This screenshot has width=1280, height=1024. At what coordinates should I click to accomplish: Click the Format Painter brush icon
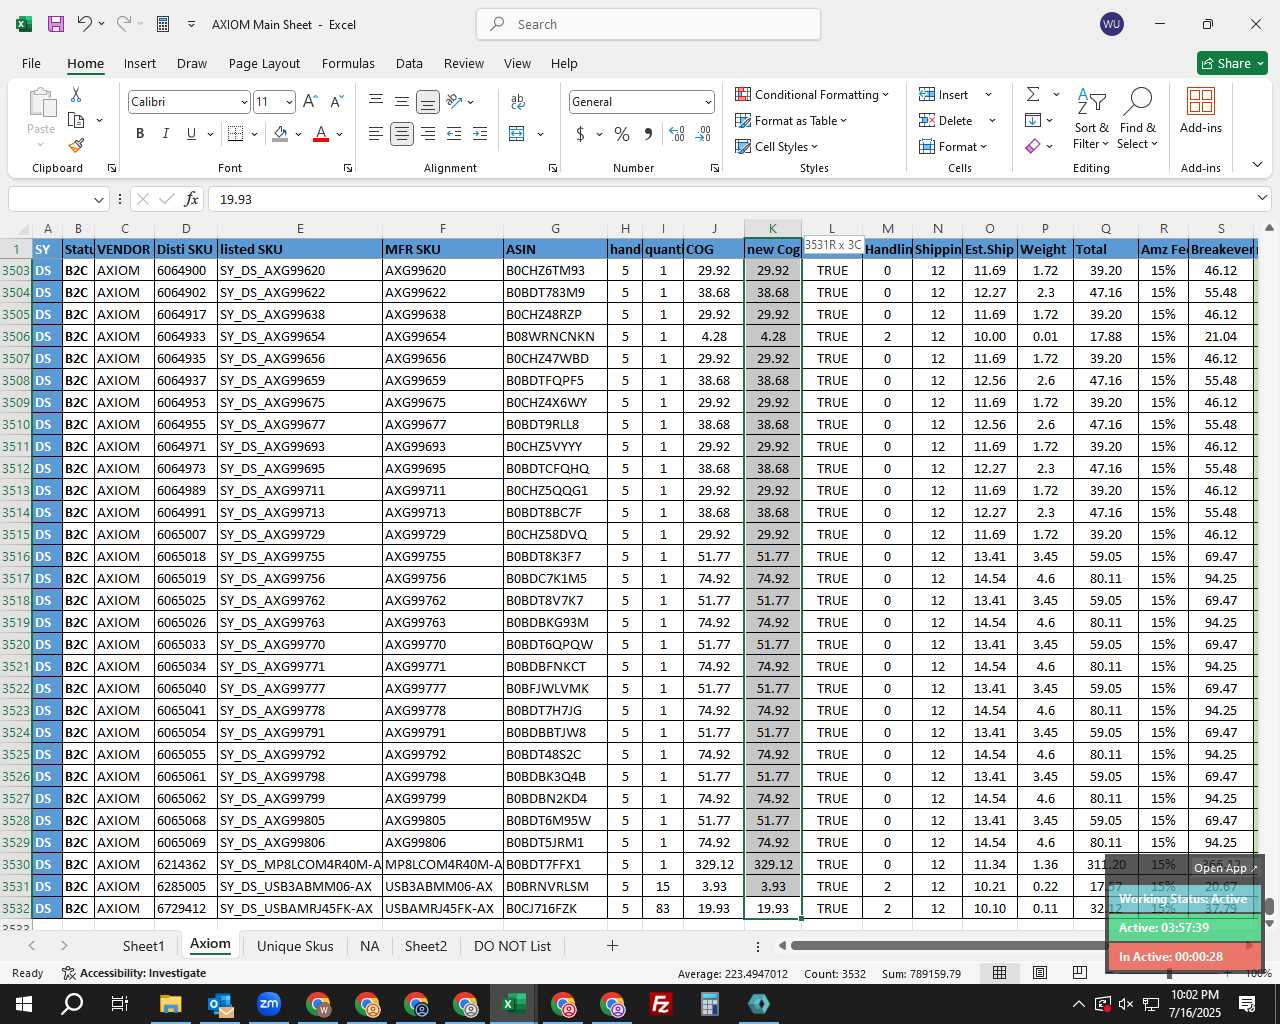tap(76, 146)
